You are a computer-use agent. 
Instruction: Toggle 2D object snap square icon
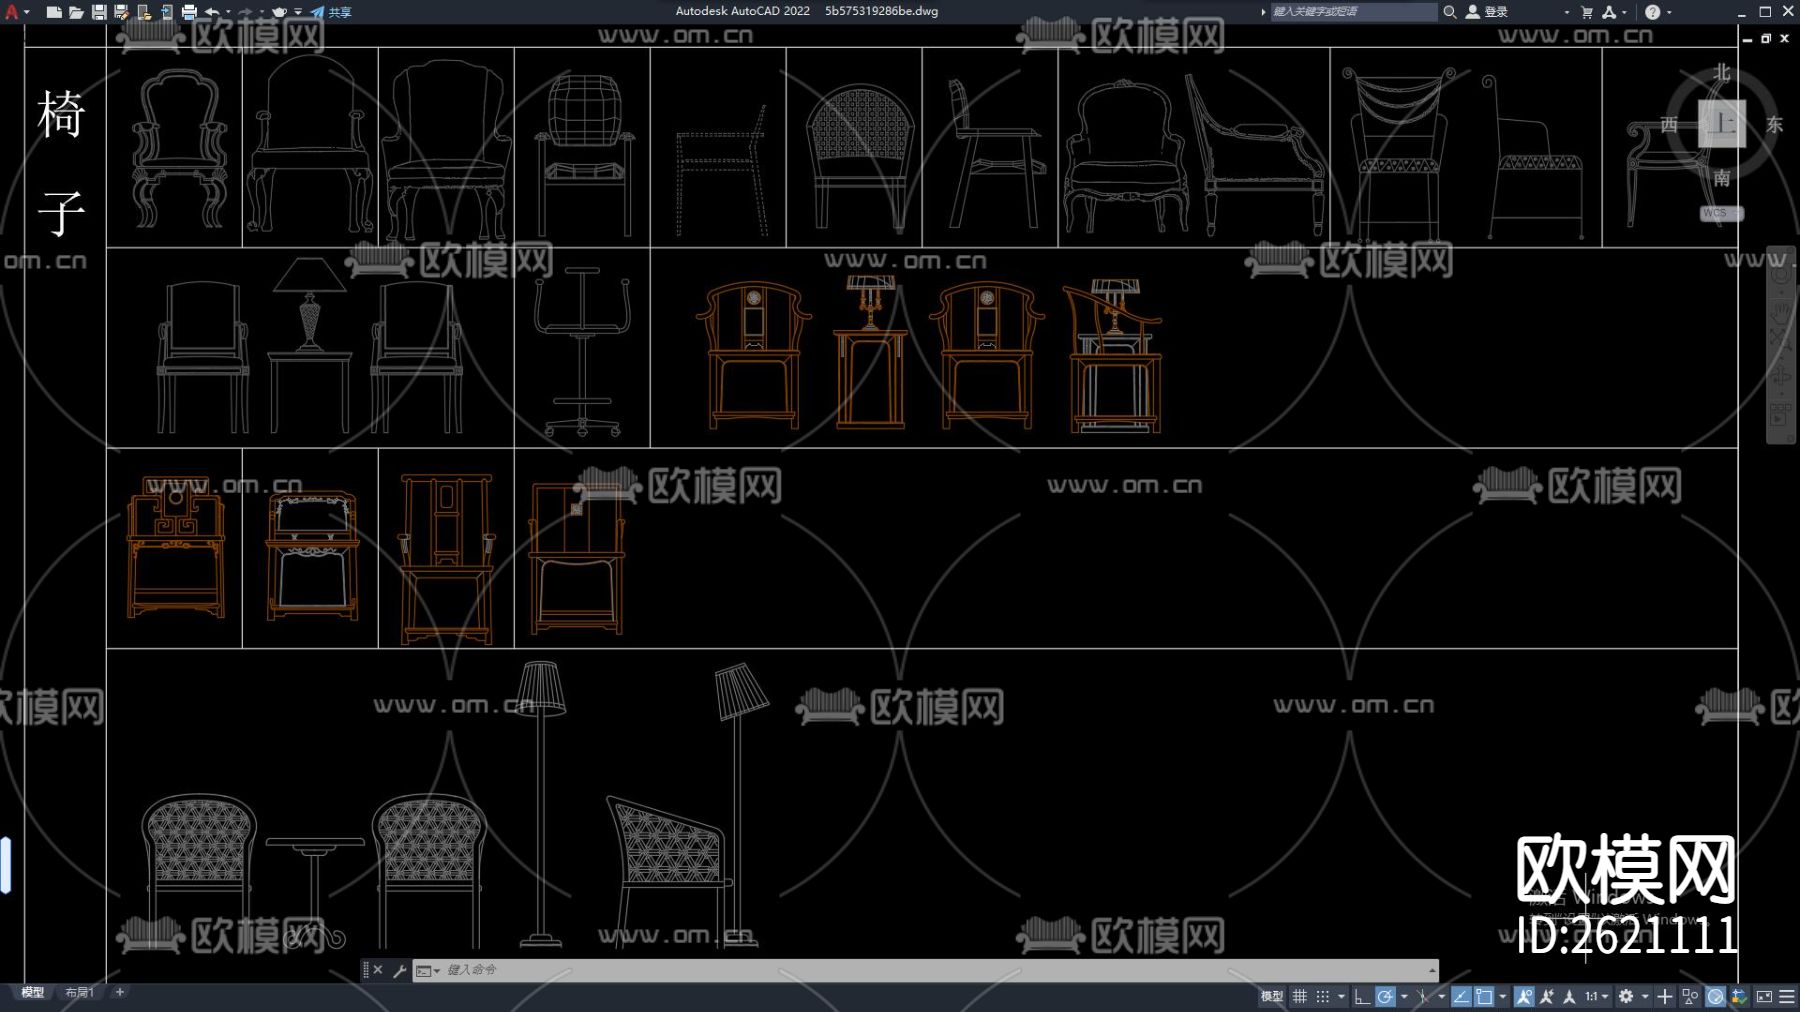click(1484, 996)
